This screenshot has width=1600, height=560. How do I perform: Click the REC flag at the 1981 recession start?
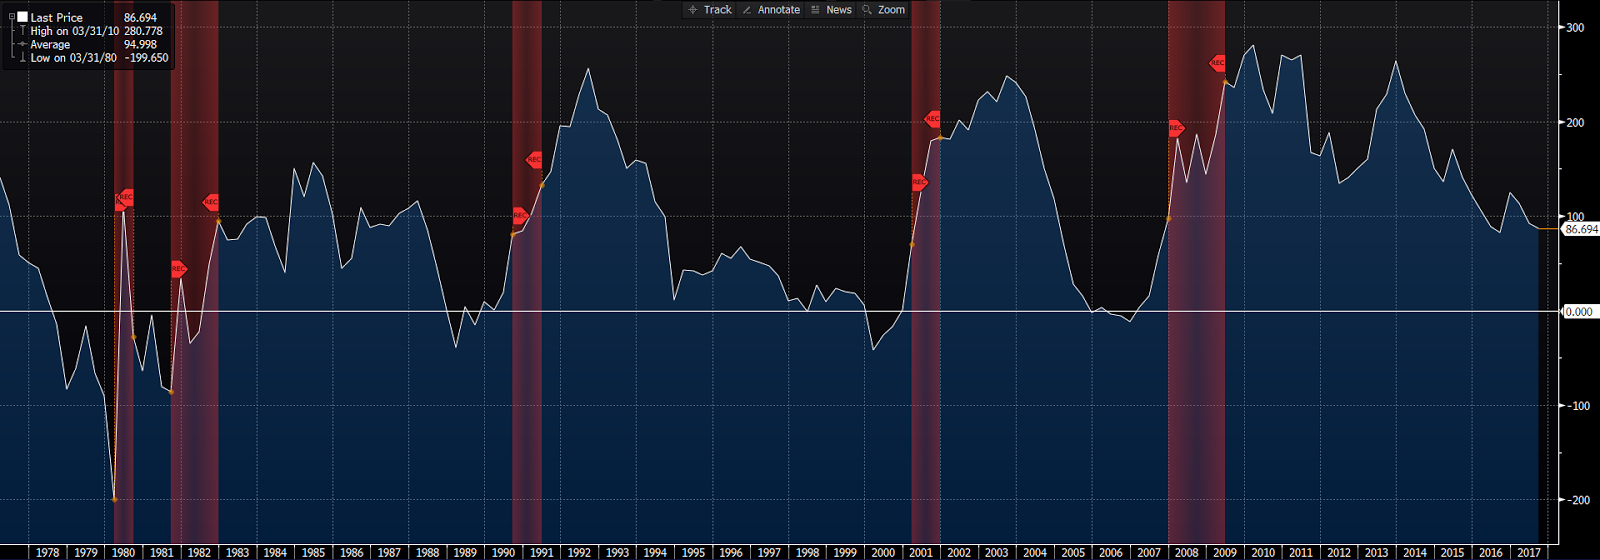click(x=178, y=269)
